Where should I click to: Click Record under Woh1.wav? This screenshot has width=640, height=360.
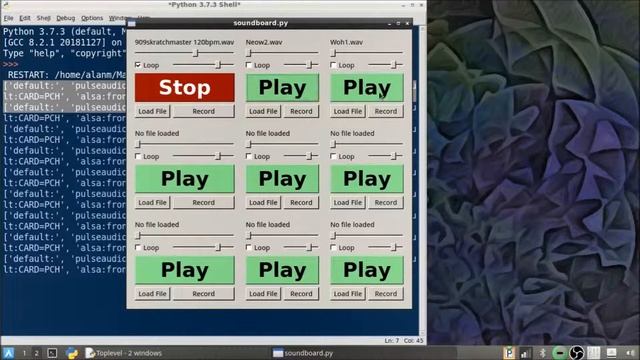386,111
